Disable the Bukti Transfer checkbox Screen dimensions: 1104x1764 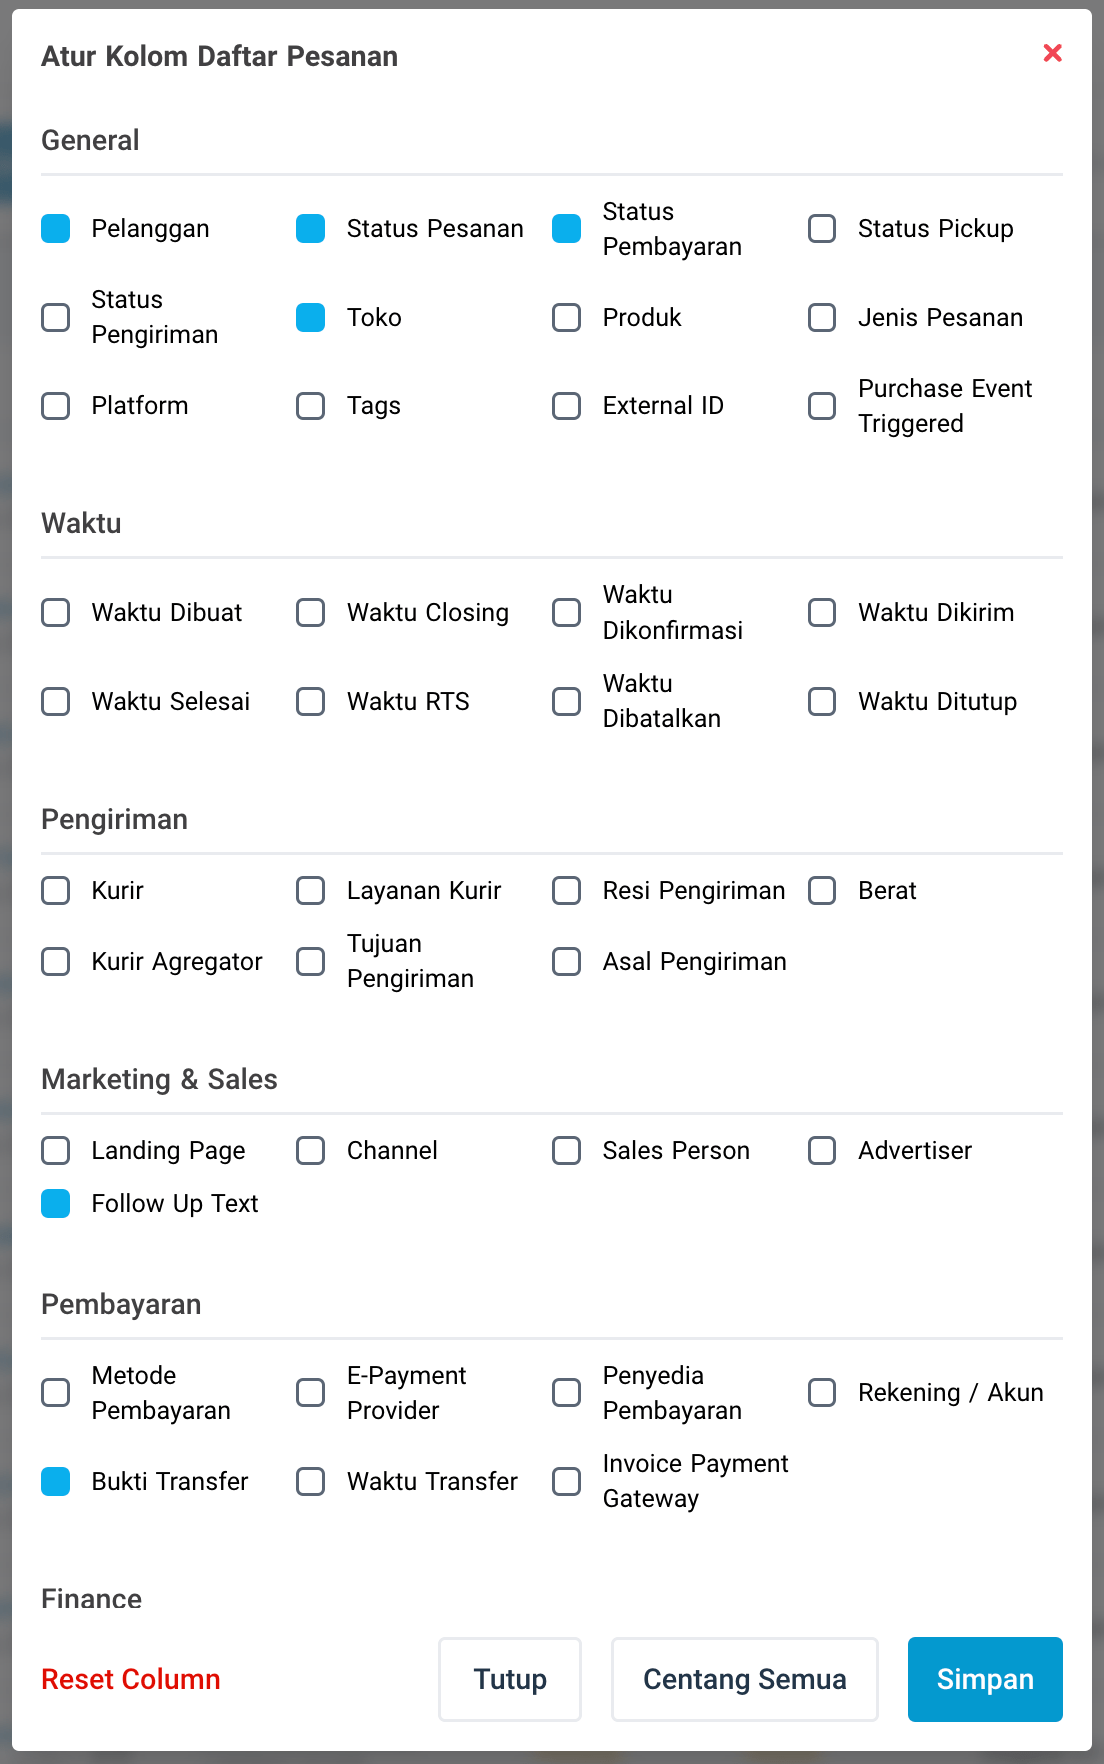(55, 1481)
